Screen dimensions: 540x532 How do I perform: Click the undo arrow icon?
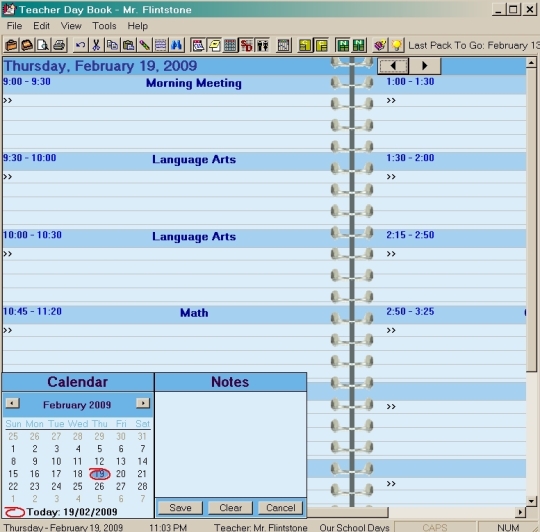pyautogui.click(x=80, y=45)
